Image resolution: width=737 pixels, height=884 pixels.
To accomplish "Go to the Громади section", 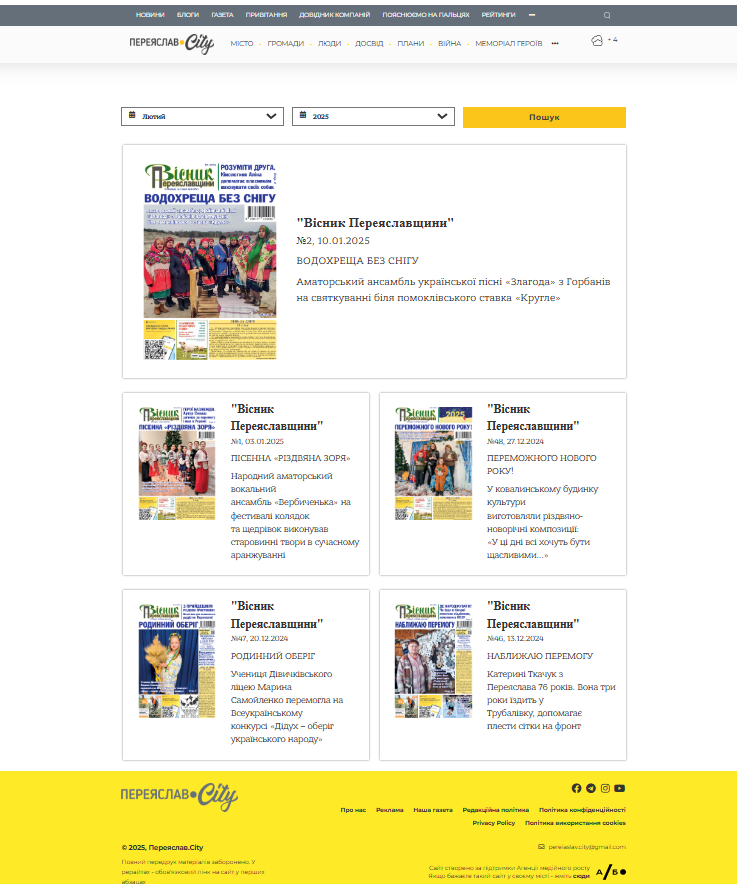I will 285,44.
